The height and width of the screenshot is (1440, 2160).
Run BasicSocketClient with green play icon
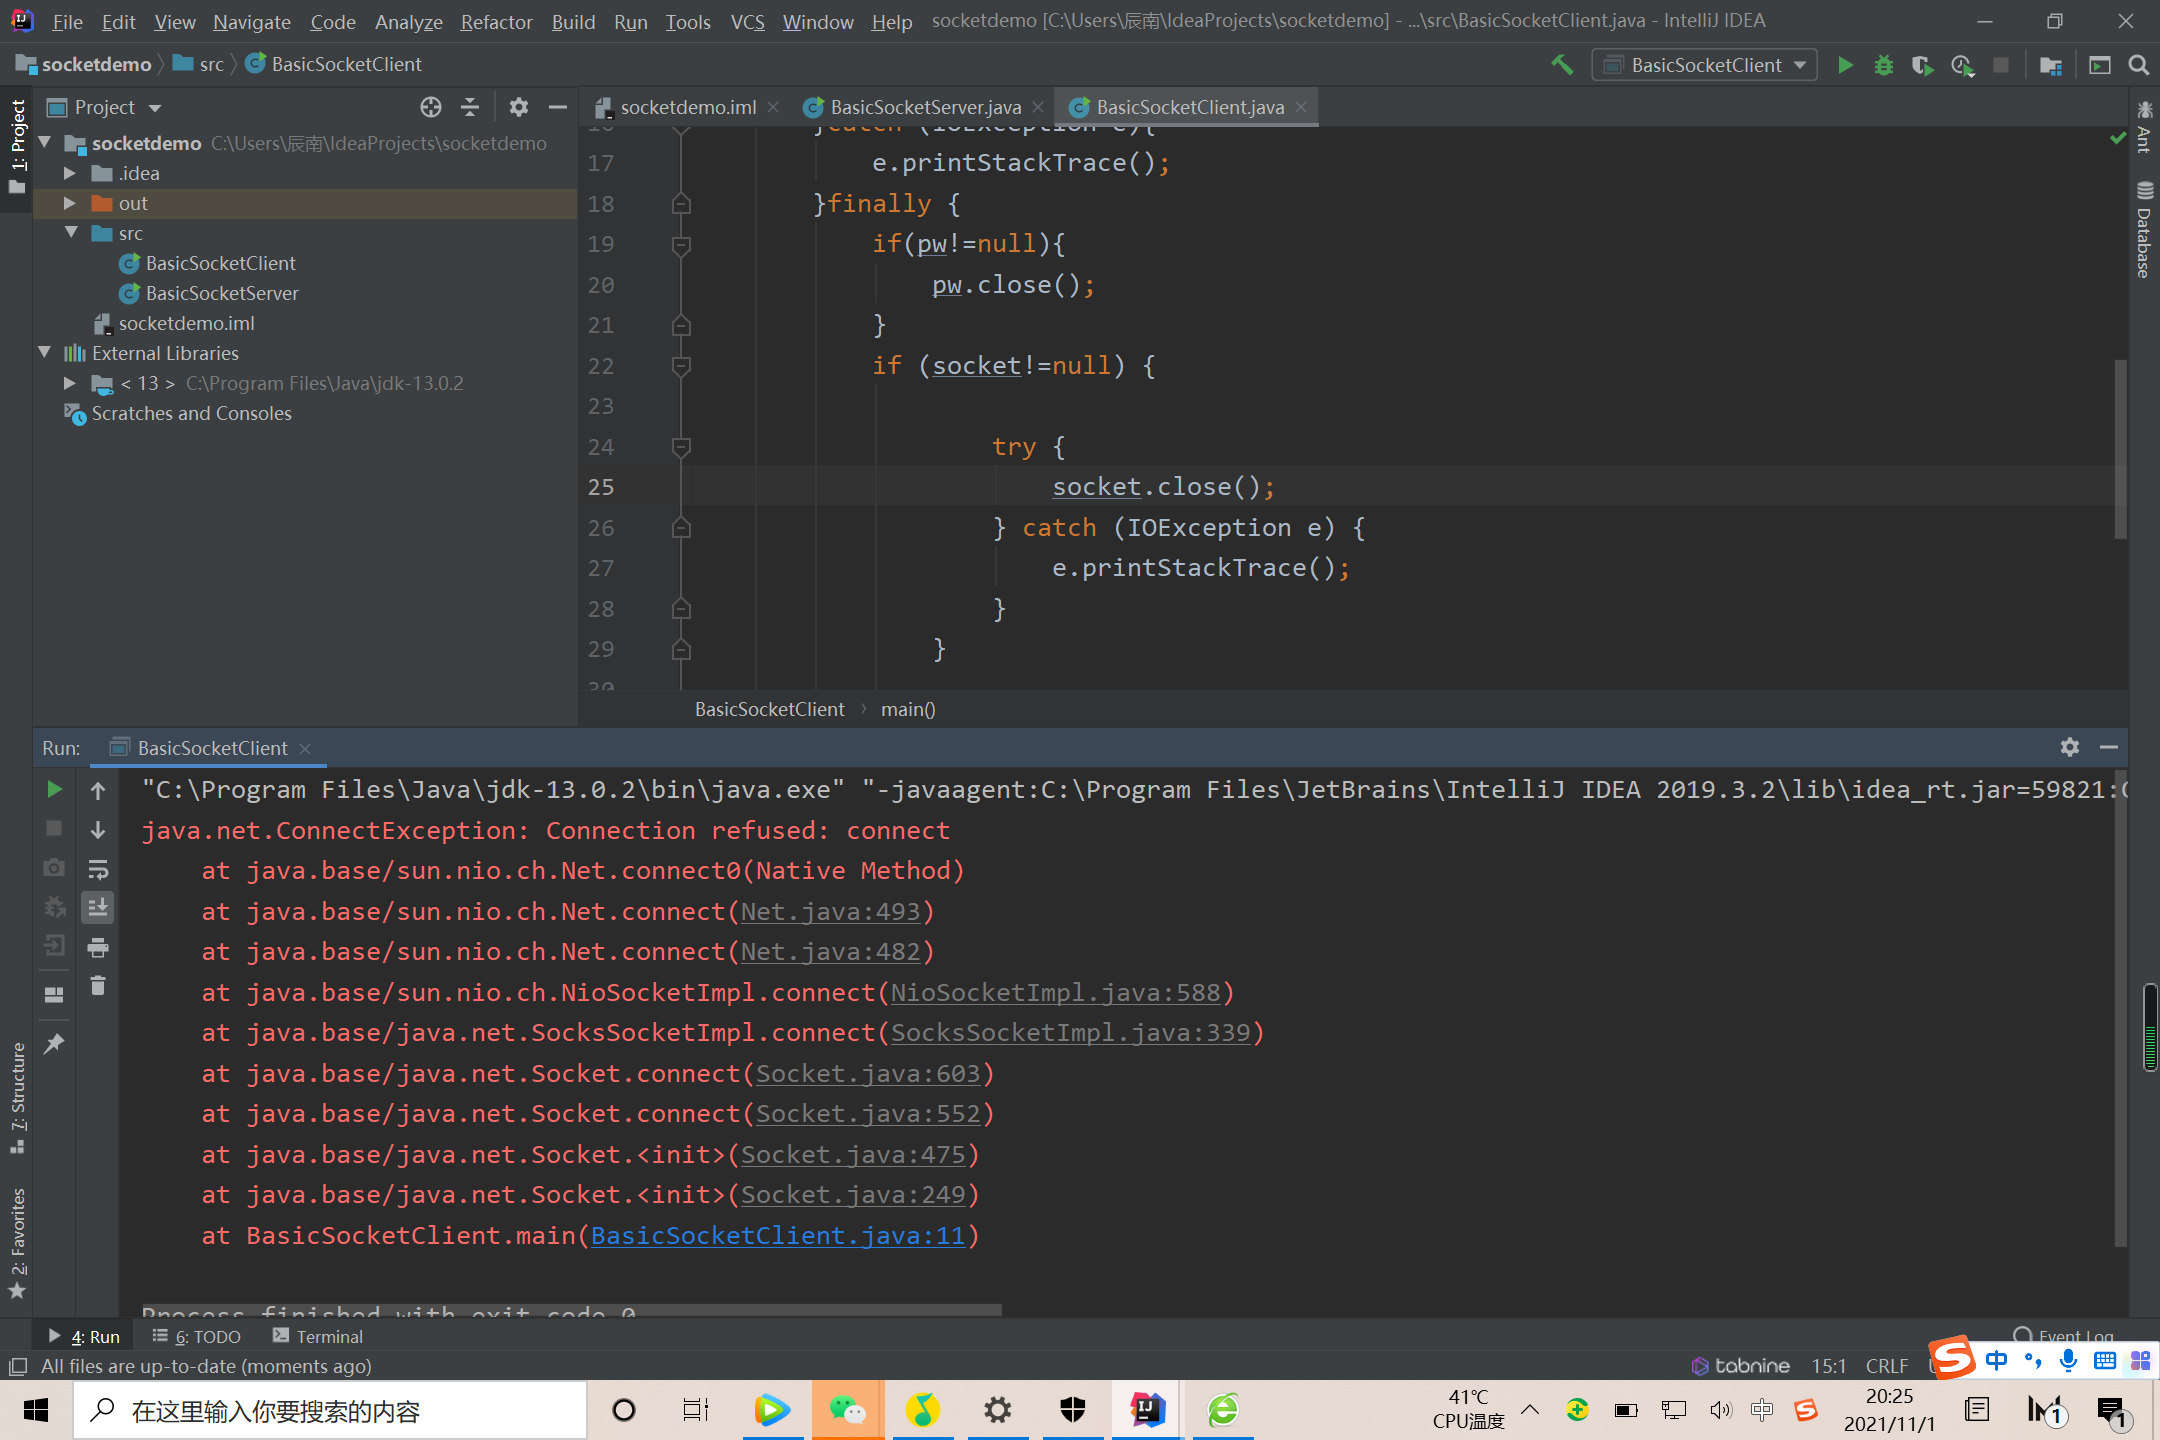[1845, 65]
